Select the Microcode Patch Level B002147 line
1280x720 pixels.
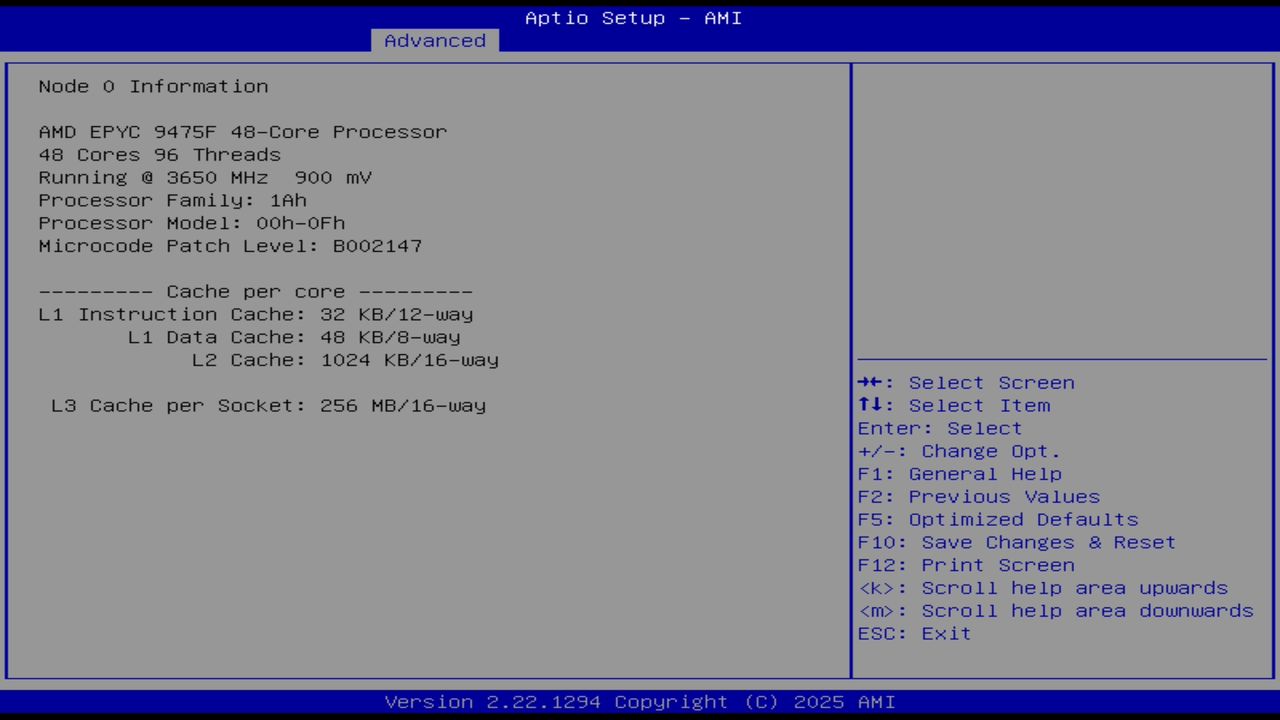click(230, 245)
